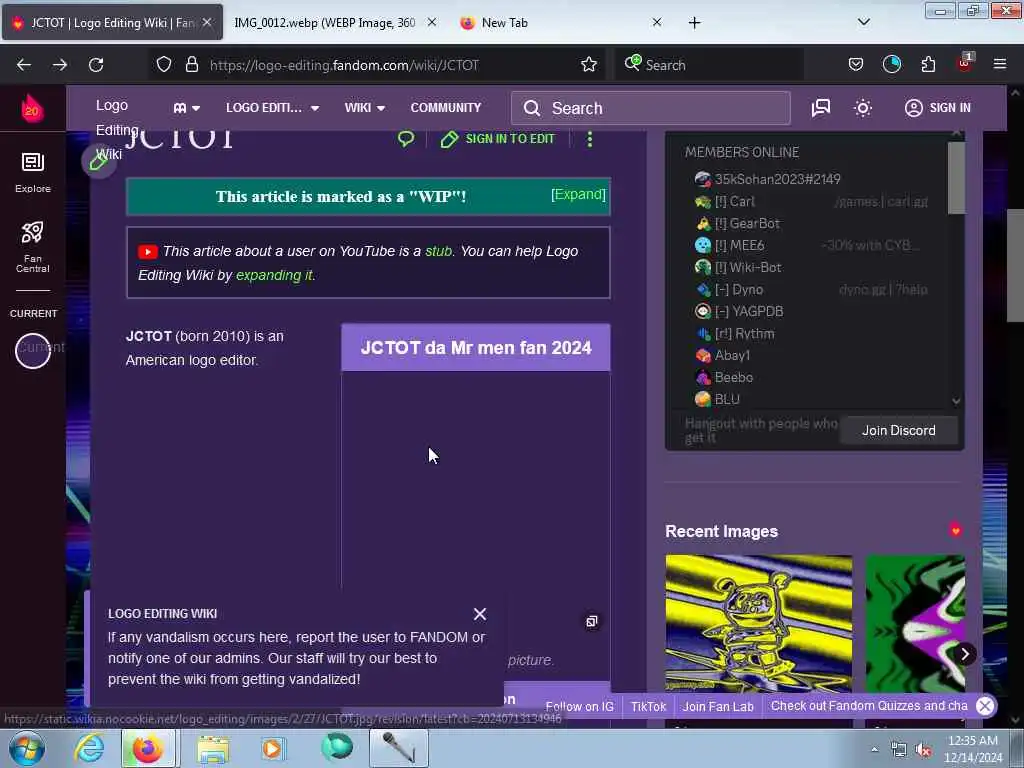Switch to the IMG_0012.webp tab
The height and width of the screenshot is (768, 1024).
(325, 22)
